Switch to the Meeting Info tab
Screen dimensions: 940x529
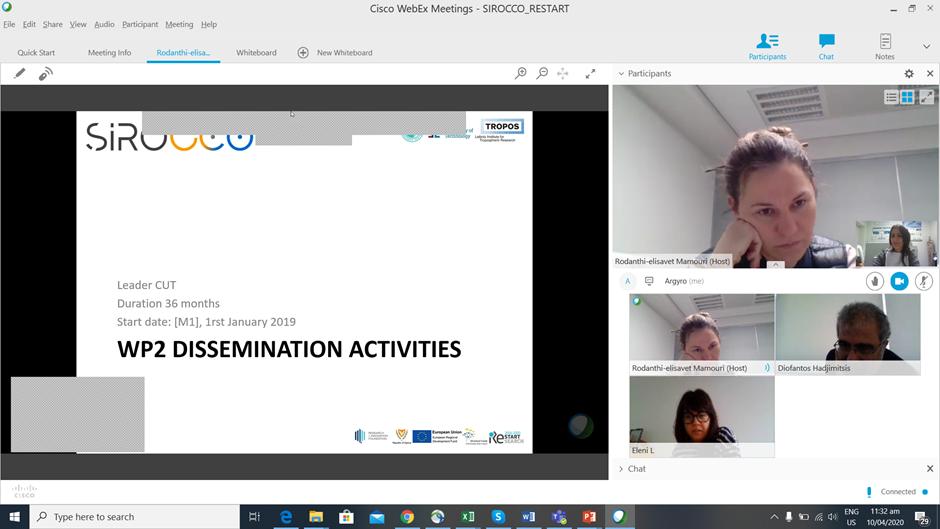[x=109, y=53]
